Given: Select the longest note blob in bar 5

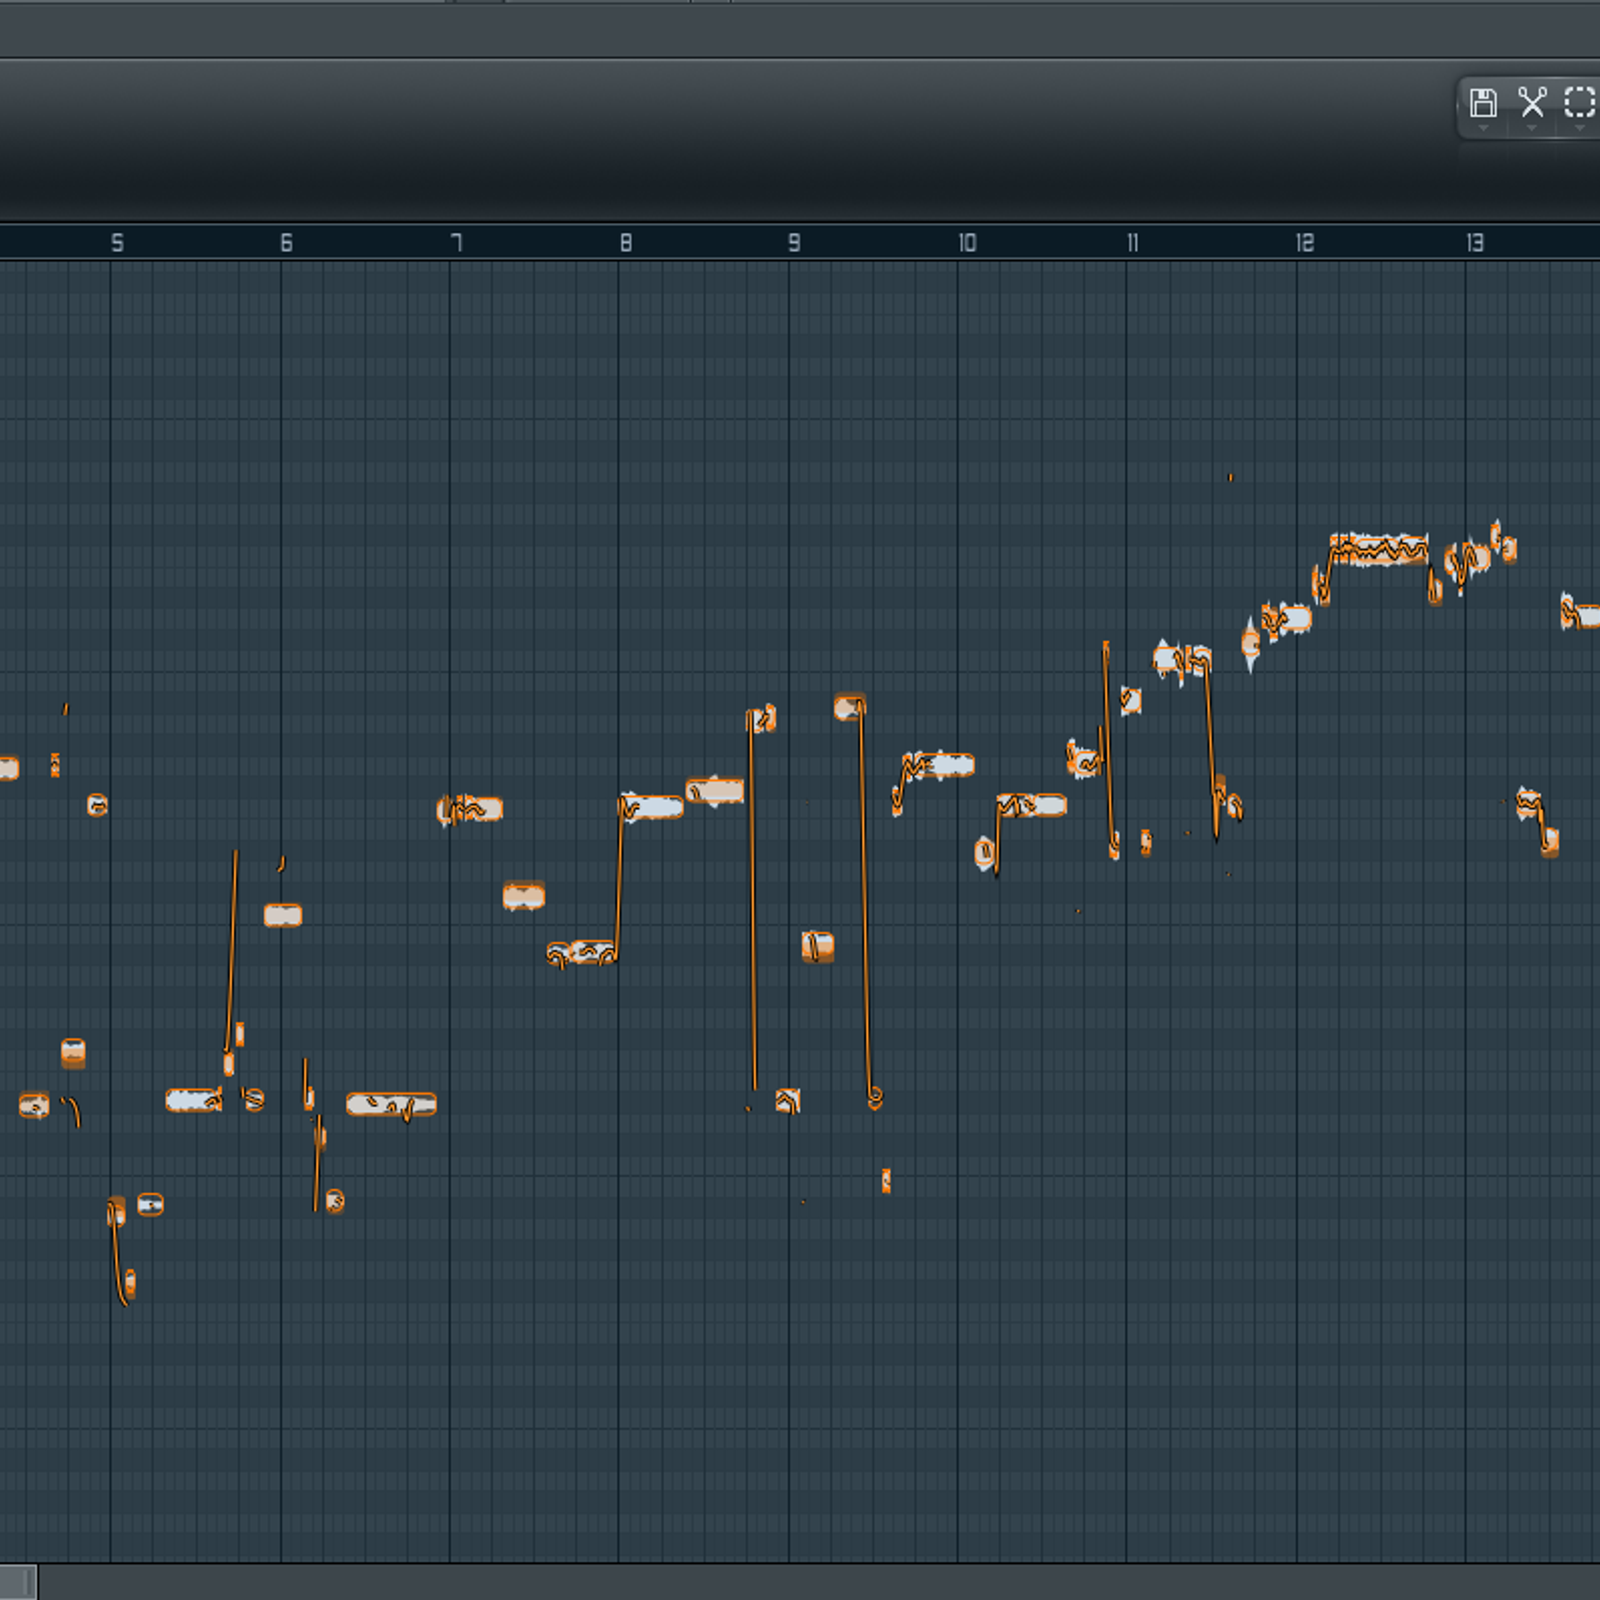Looking at the screenshot, I should [194, 1100].
